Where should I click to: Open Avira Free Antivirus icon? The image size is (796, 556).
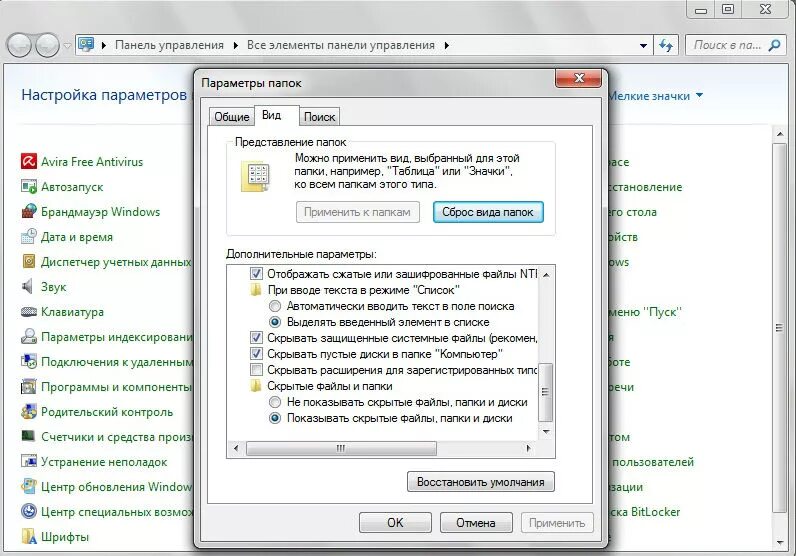(x=28, y=161)
